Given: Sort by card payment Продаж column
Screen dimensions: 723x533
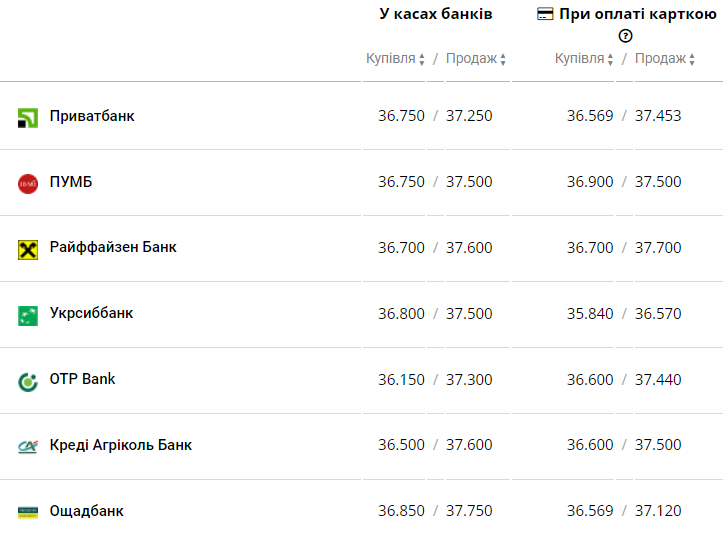Looking at the screenshot, I should click(664, 59).
